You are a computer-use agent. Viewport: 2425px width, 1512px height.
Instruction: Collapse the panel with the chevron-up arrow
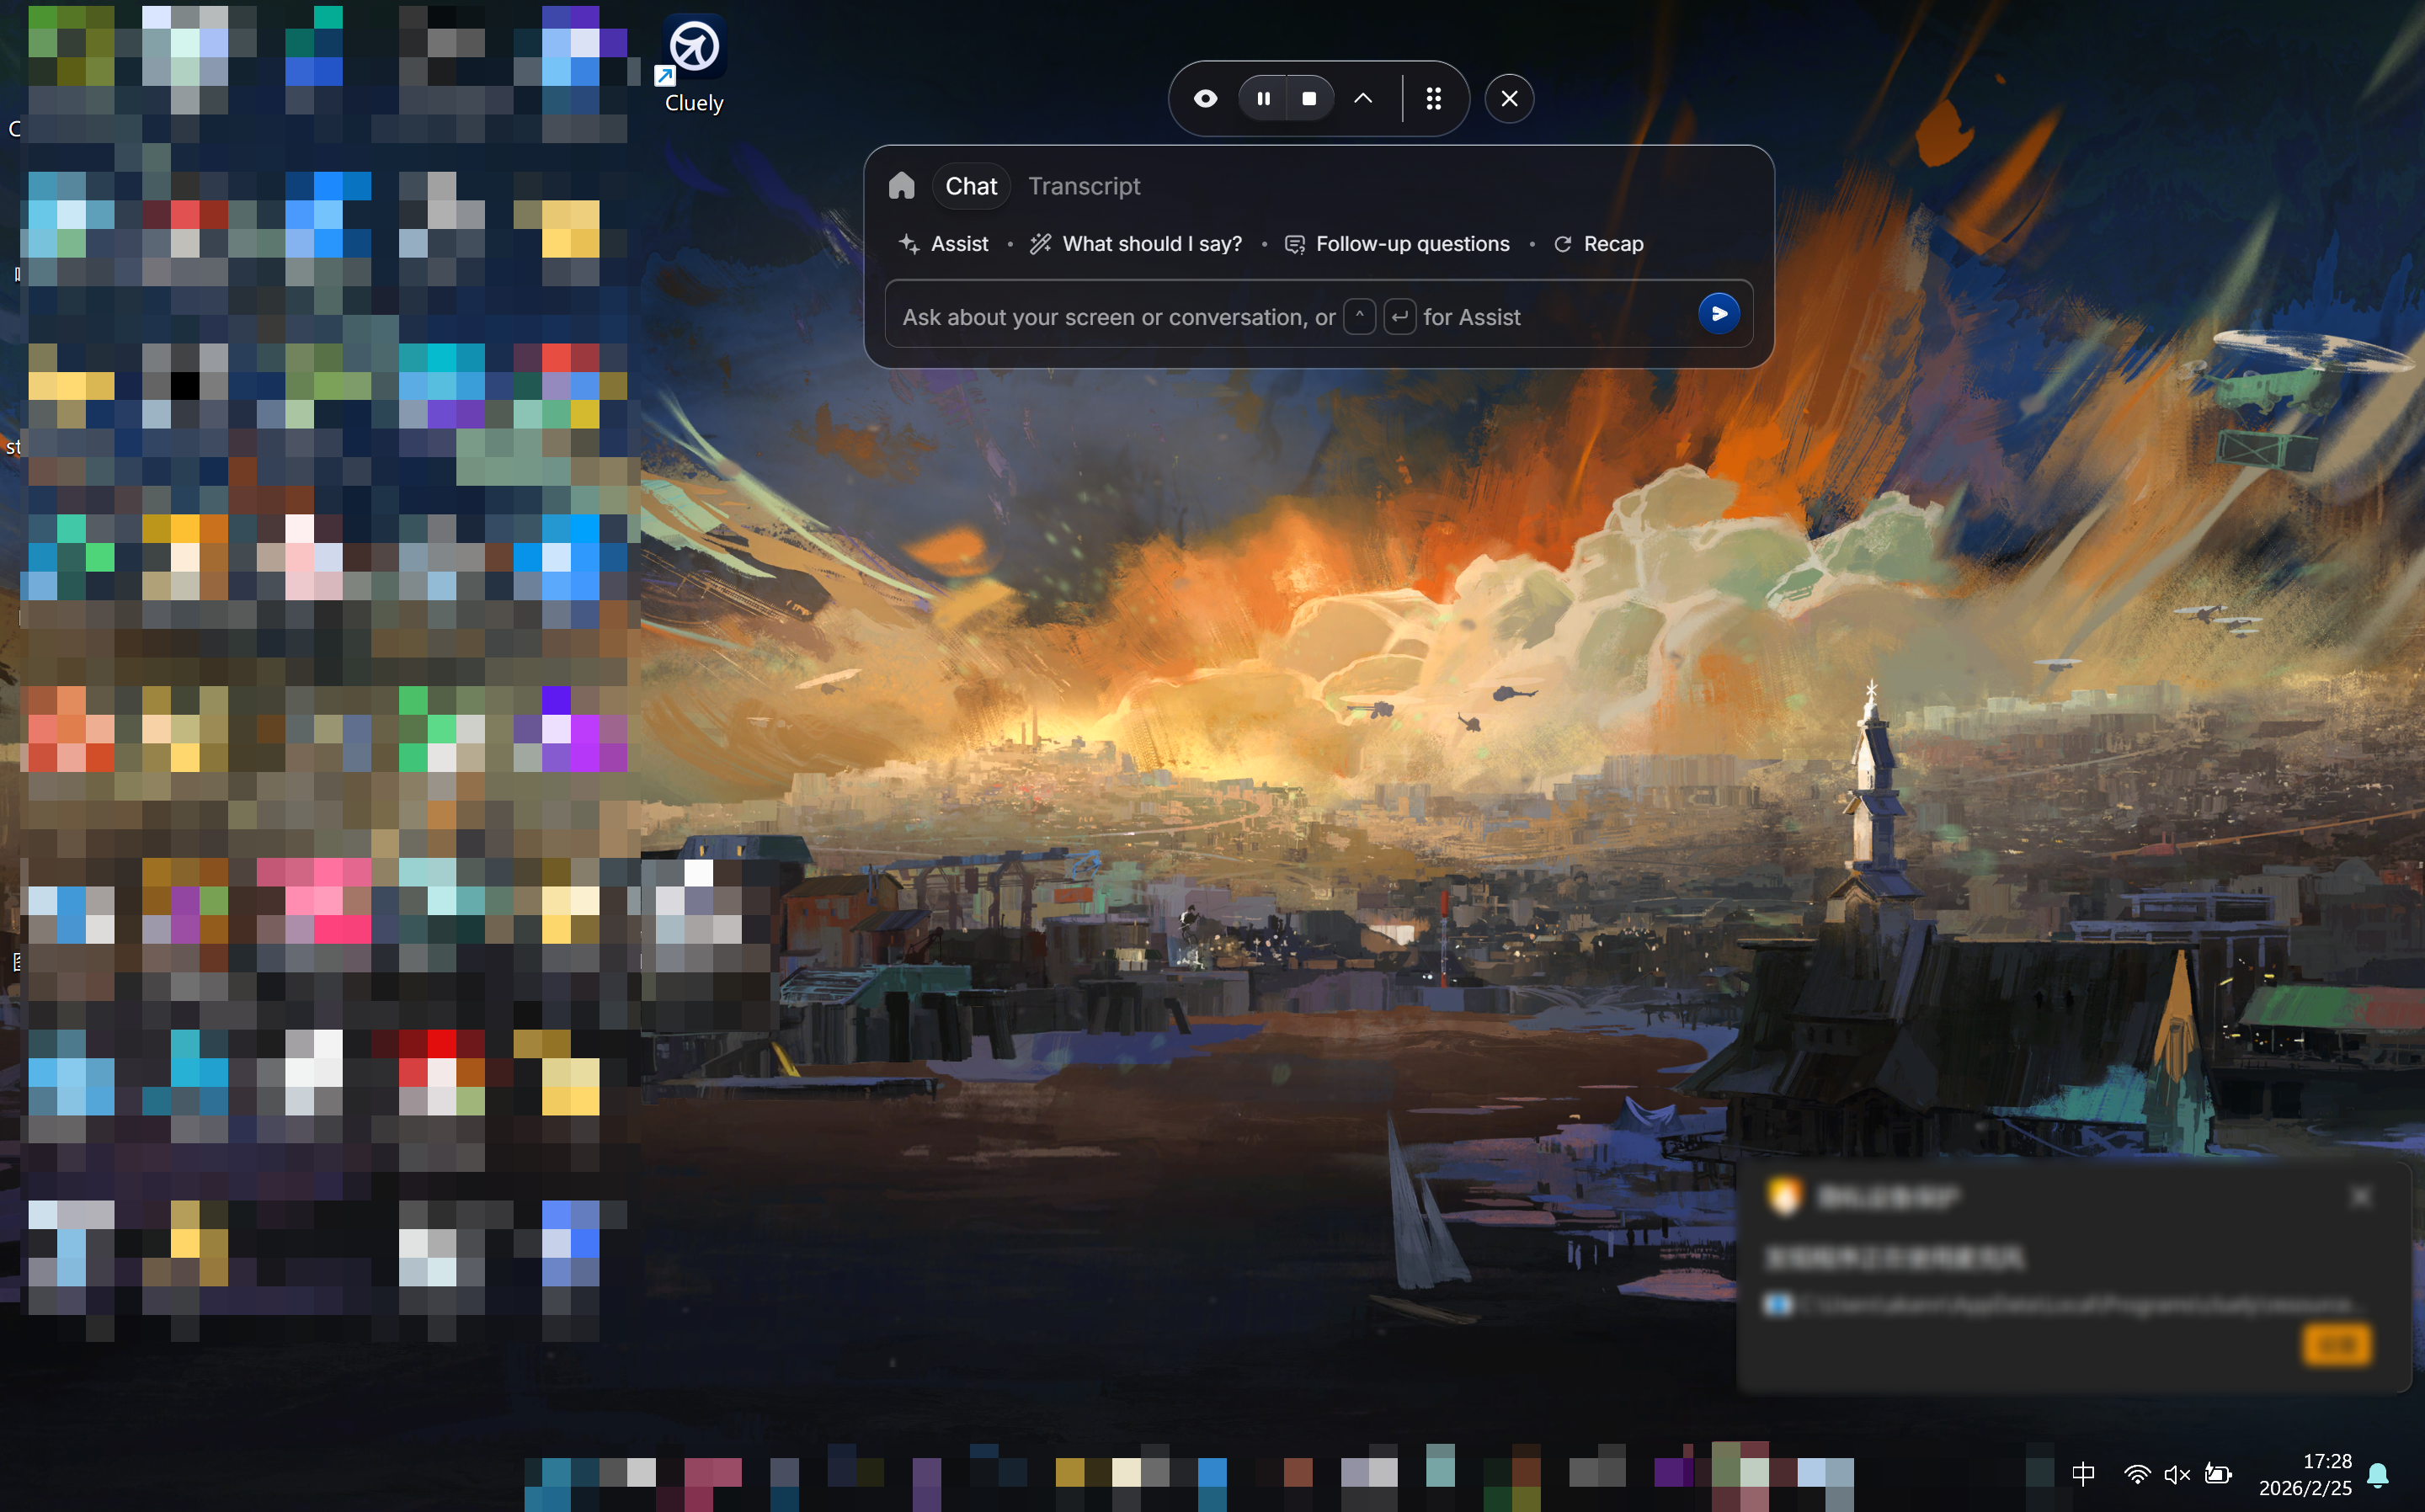click(x=1362, y=98)
